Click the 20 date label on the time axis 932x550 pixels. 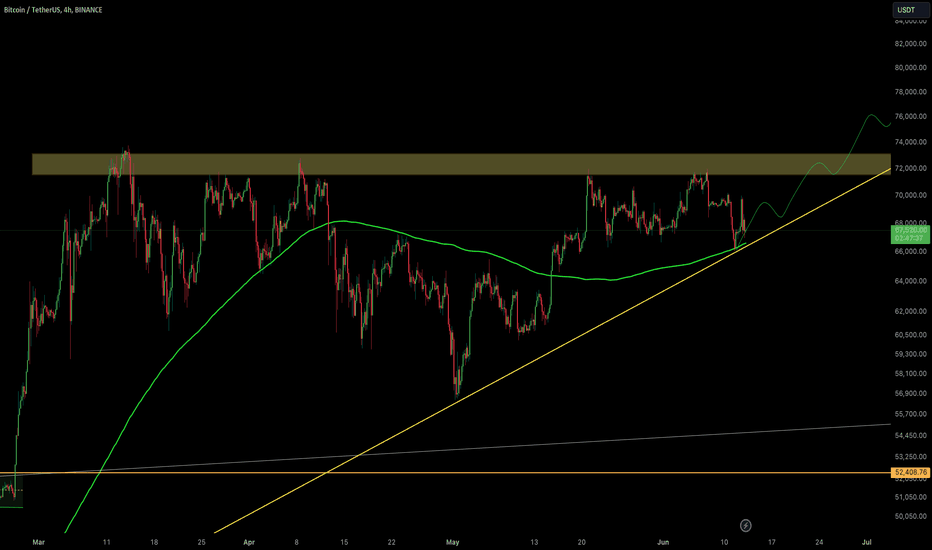tap(581, 542)
